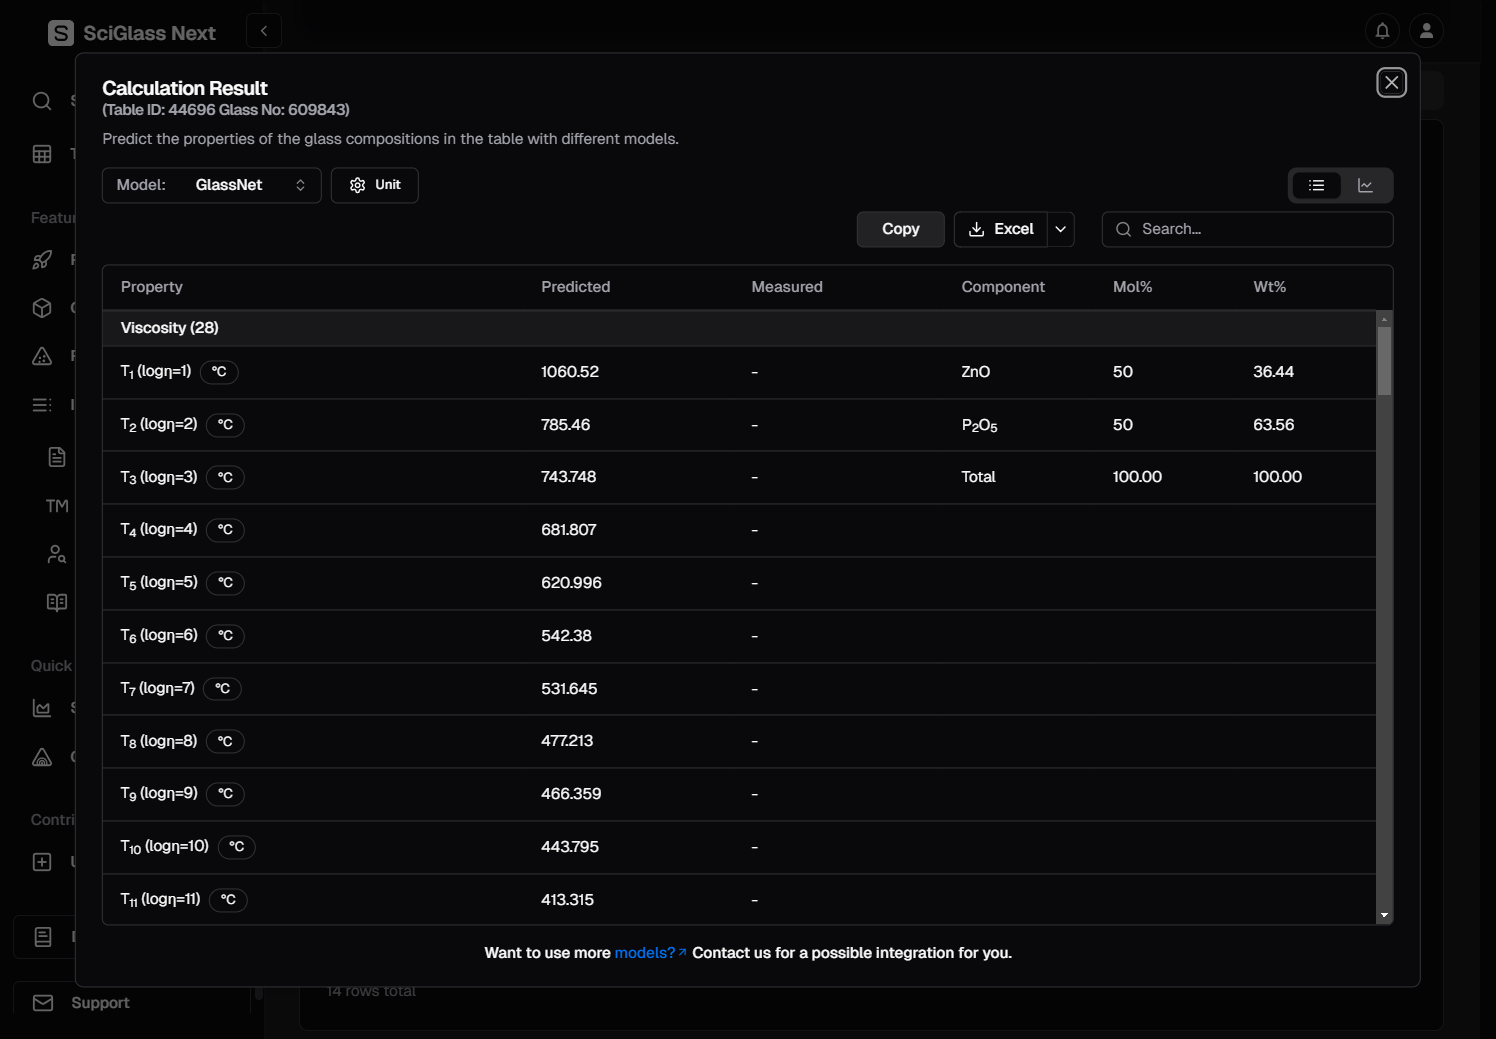
Task: Toggle the °C unit badge for T1
Action: pyautogui.click(x=219, y=372)
